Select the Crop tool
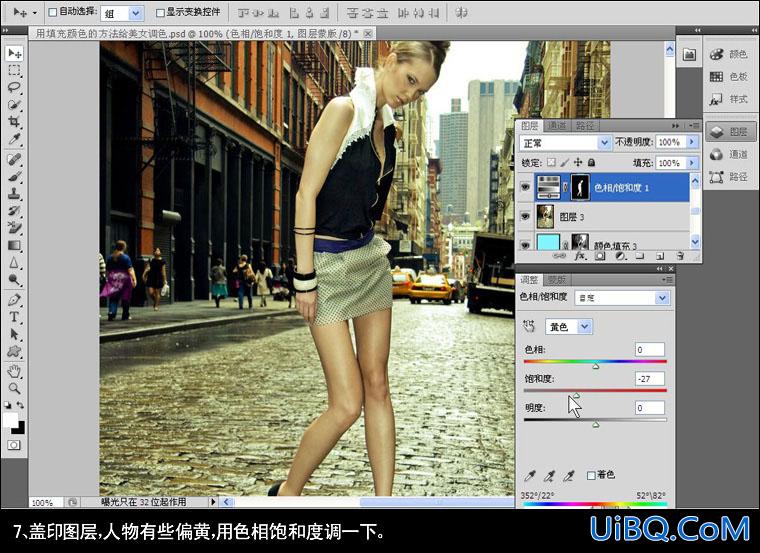760x553 pixels. coord(15,122)
